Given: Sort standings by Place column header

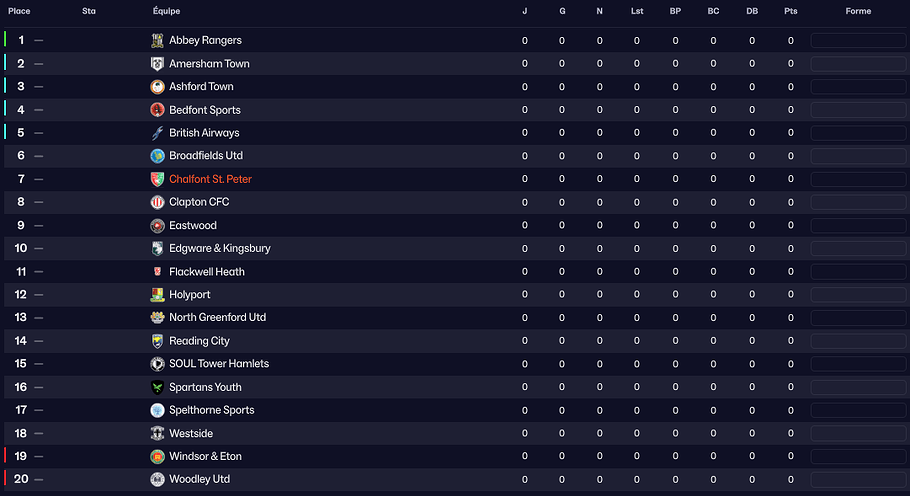Looking at the screenshot, I should coord(19,11).
